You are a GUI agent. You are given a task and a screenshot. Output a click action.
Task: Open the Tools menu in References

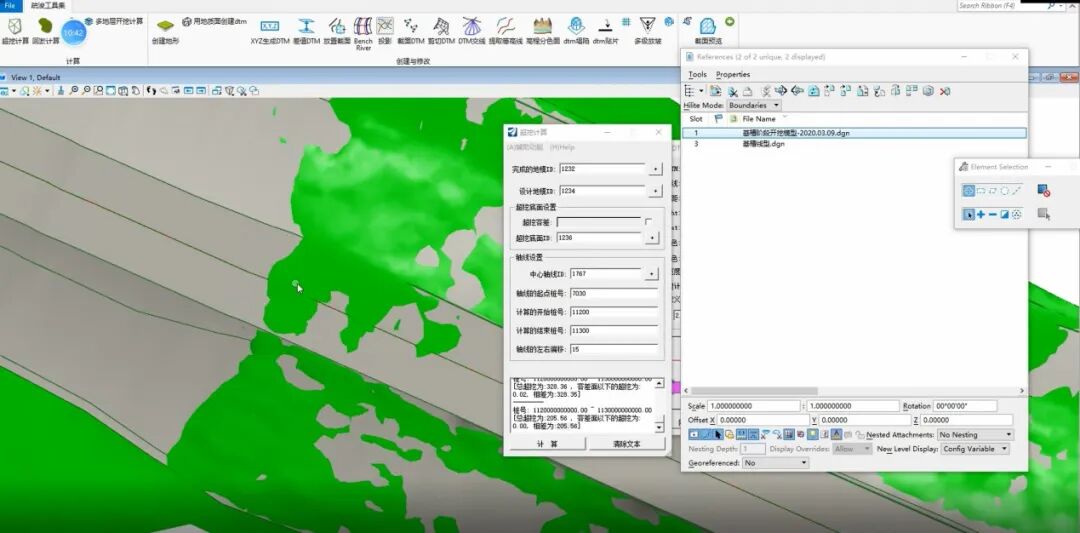(x=697, y=74)
